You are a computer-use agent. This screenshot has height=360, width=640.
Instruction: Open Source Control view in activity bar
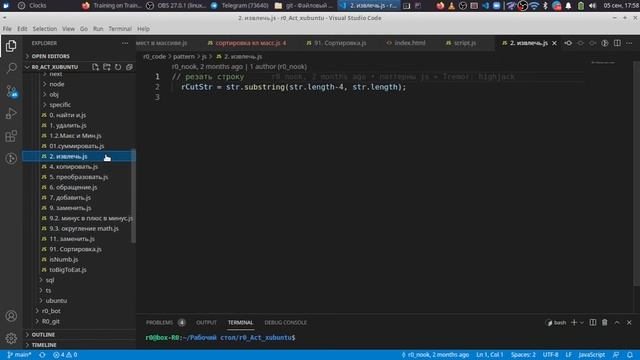click(x=11, y=91)
